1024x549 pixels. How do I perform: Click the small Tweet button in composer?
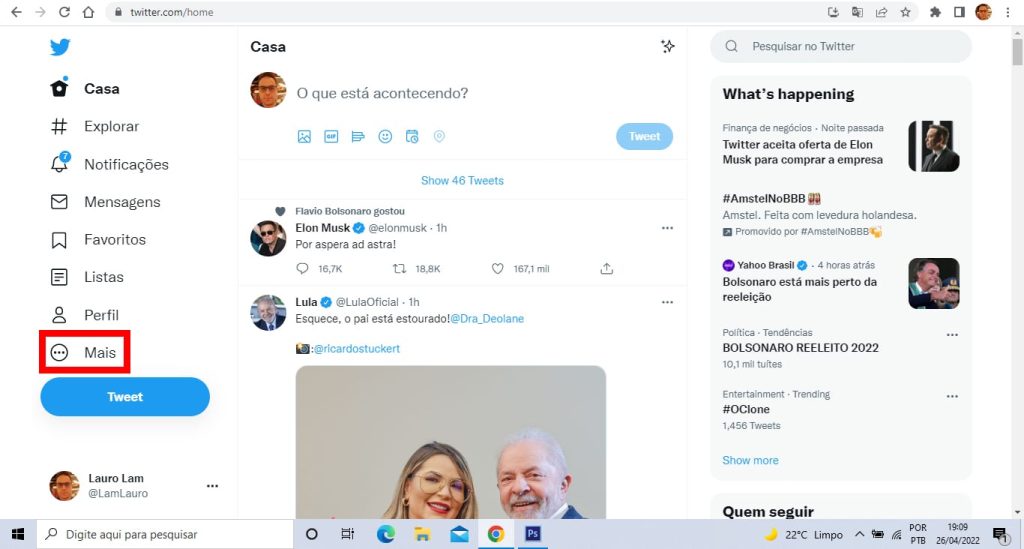[x=644, y=136]
